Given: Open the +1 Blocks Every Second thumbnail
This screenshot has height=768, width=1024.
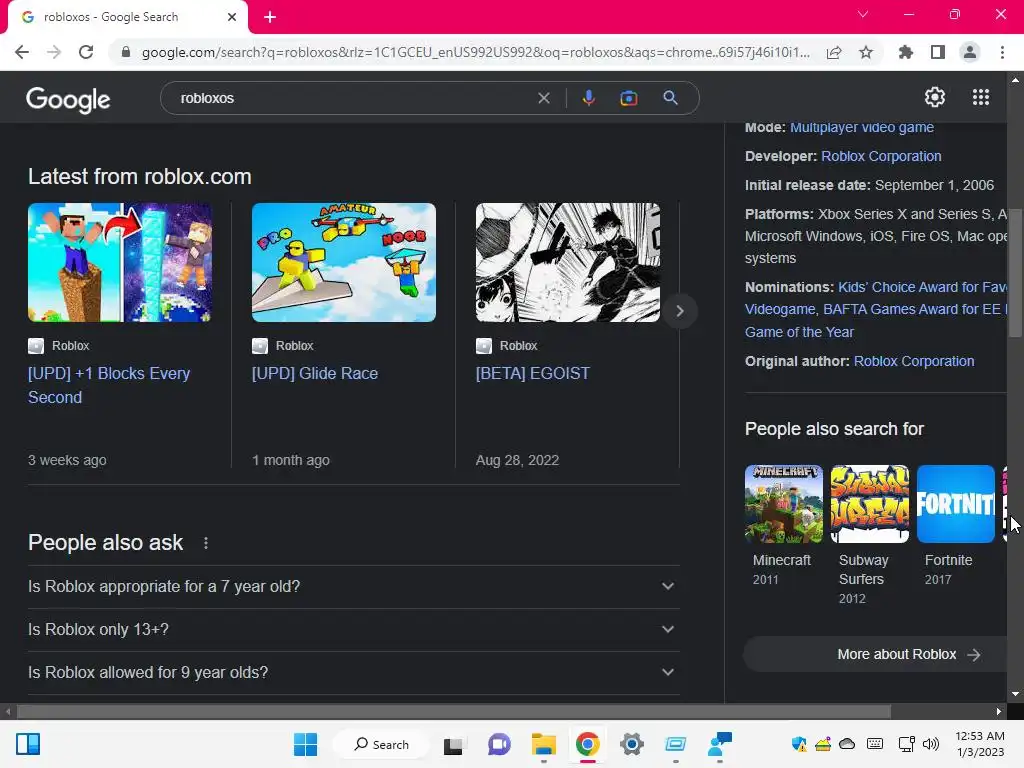Looking at the screenshot, I should pyautogui.click(x=120, y=263).
